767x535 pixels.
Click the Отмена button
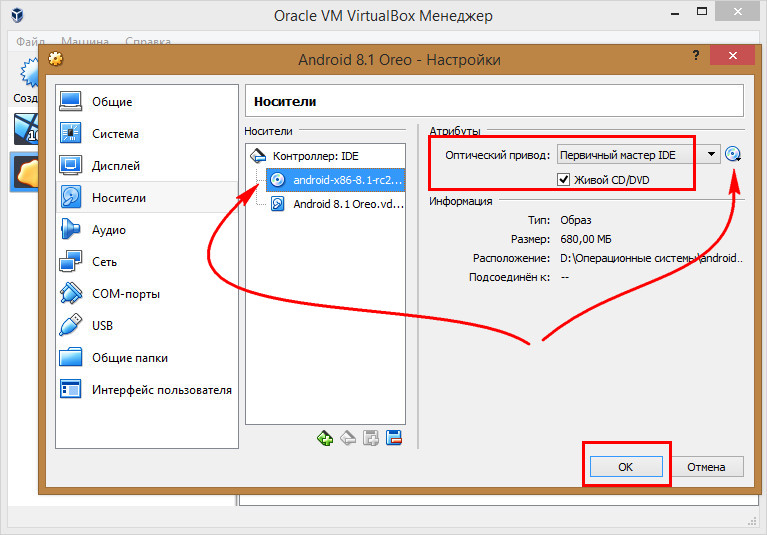706,467
